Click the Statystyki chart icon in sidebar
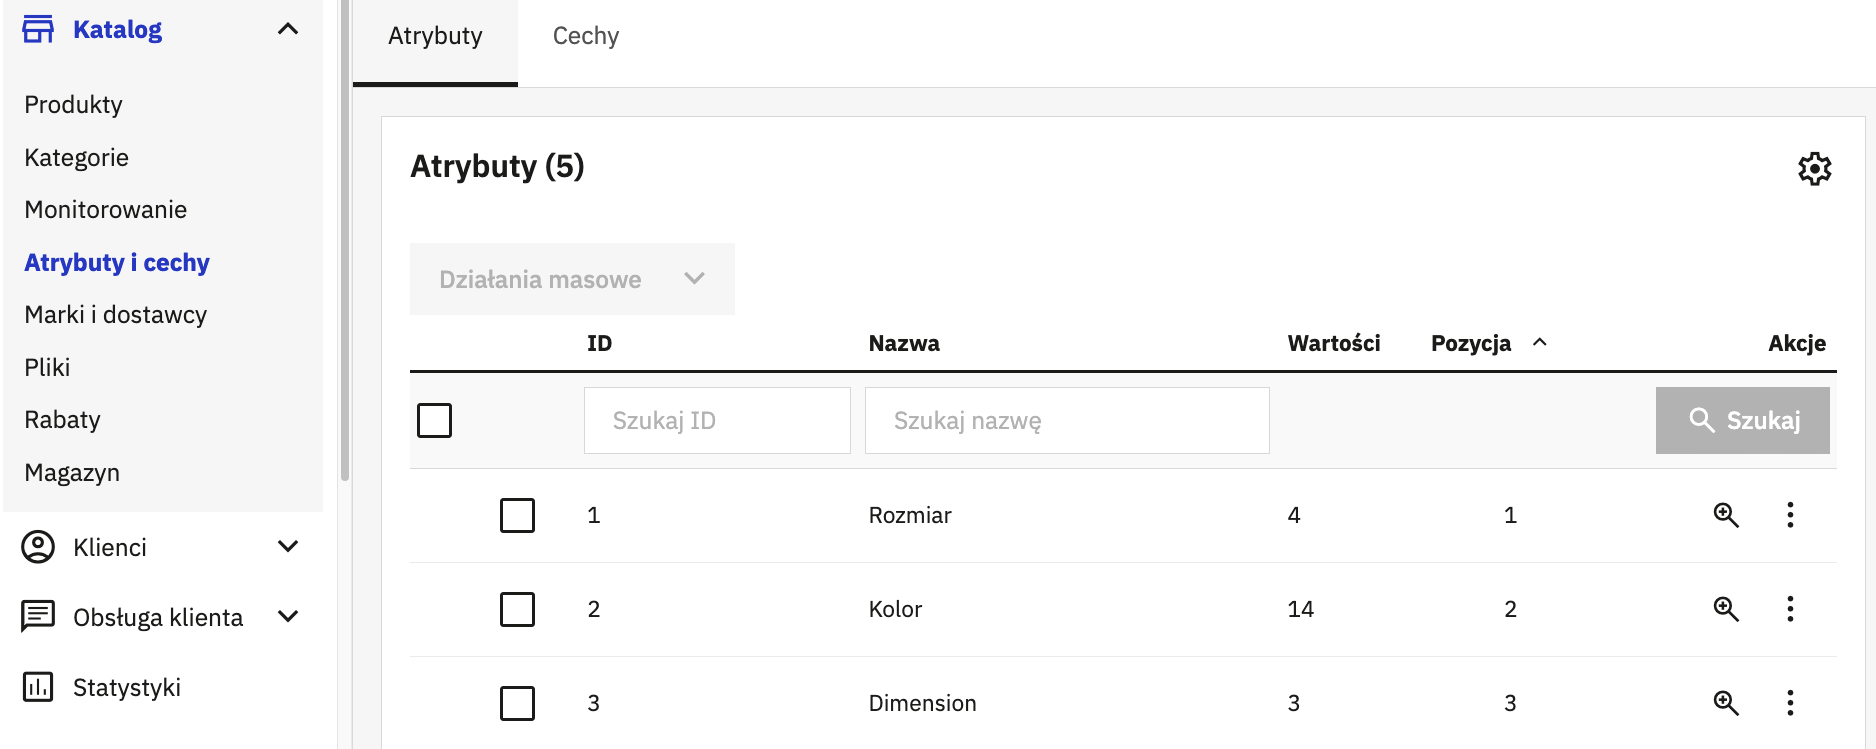Image resolution: width=1876 pixels, height=749 pixels. [x=38, y=687]
